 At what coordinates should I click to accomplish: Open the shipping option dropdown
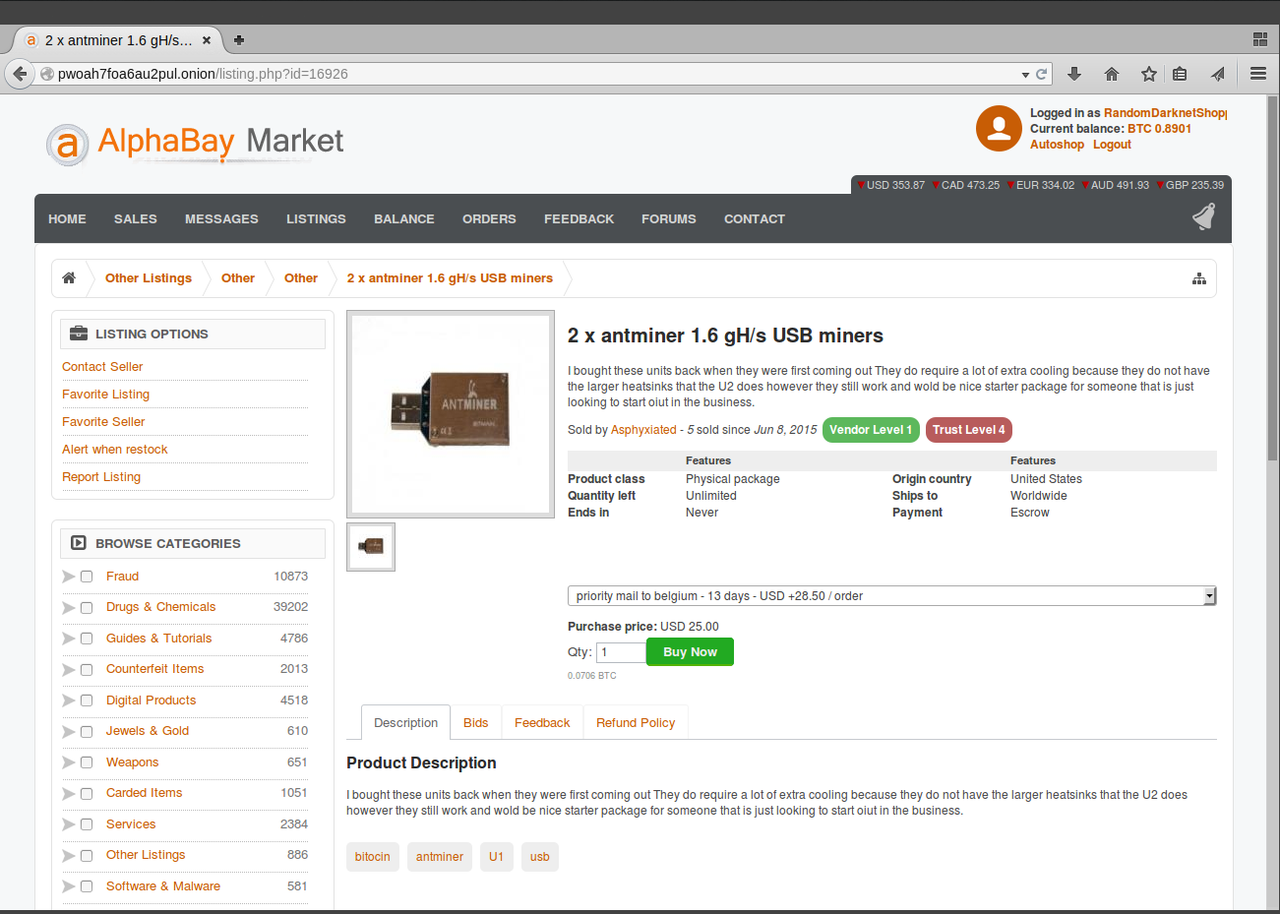892,596
